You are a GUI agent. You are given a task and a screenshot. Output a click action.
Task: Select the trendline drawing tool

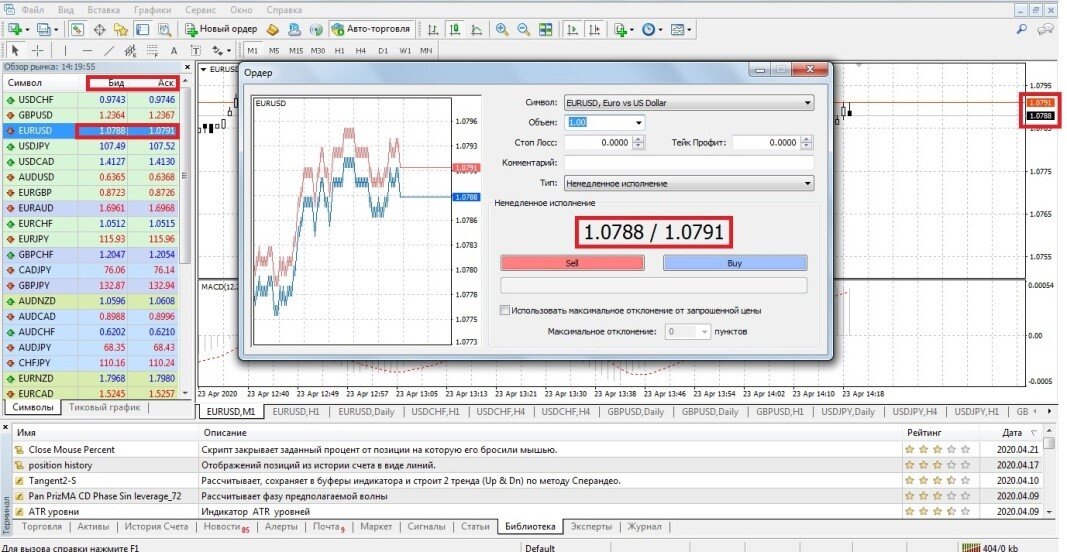[x=109, y=50]
